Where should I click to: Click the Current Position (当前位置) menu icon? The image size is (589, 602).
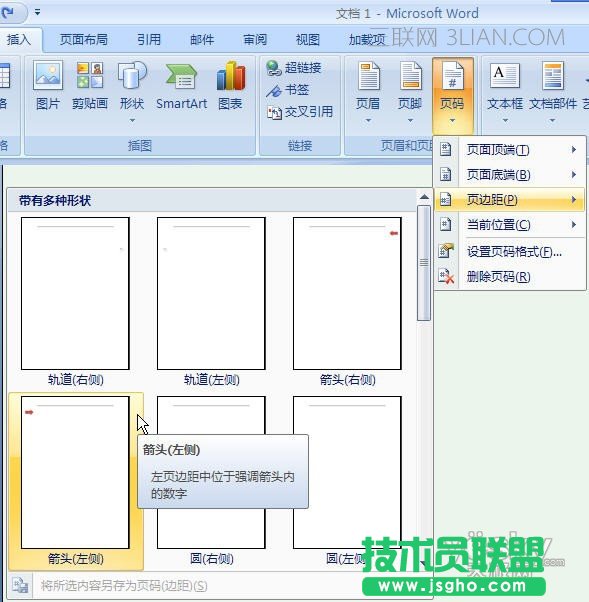click(x=445, y=224)
